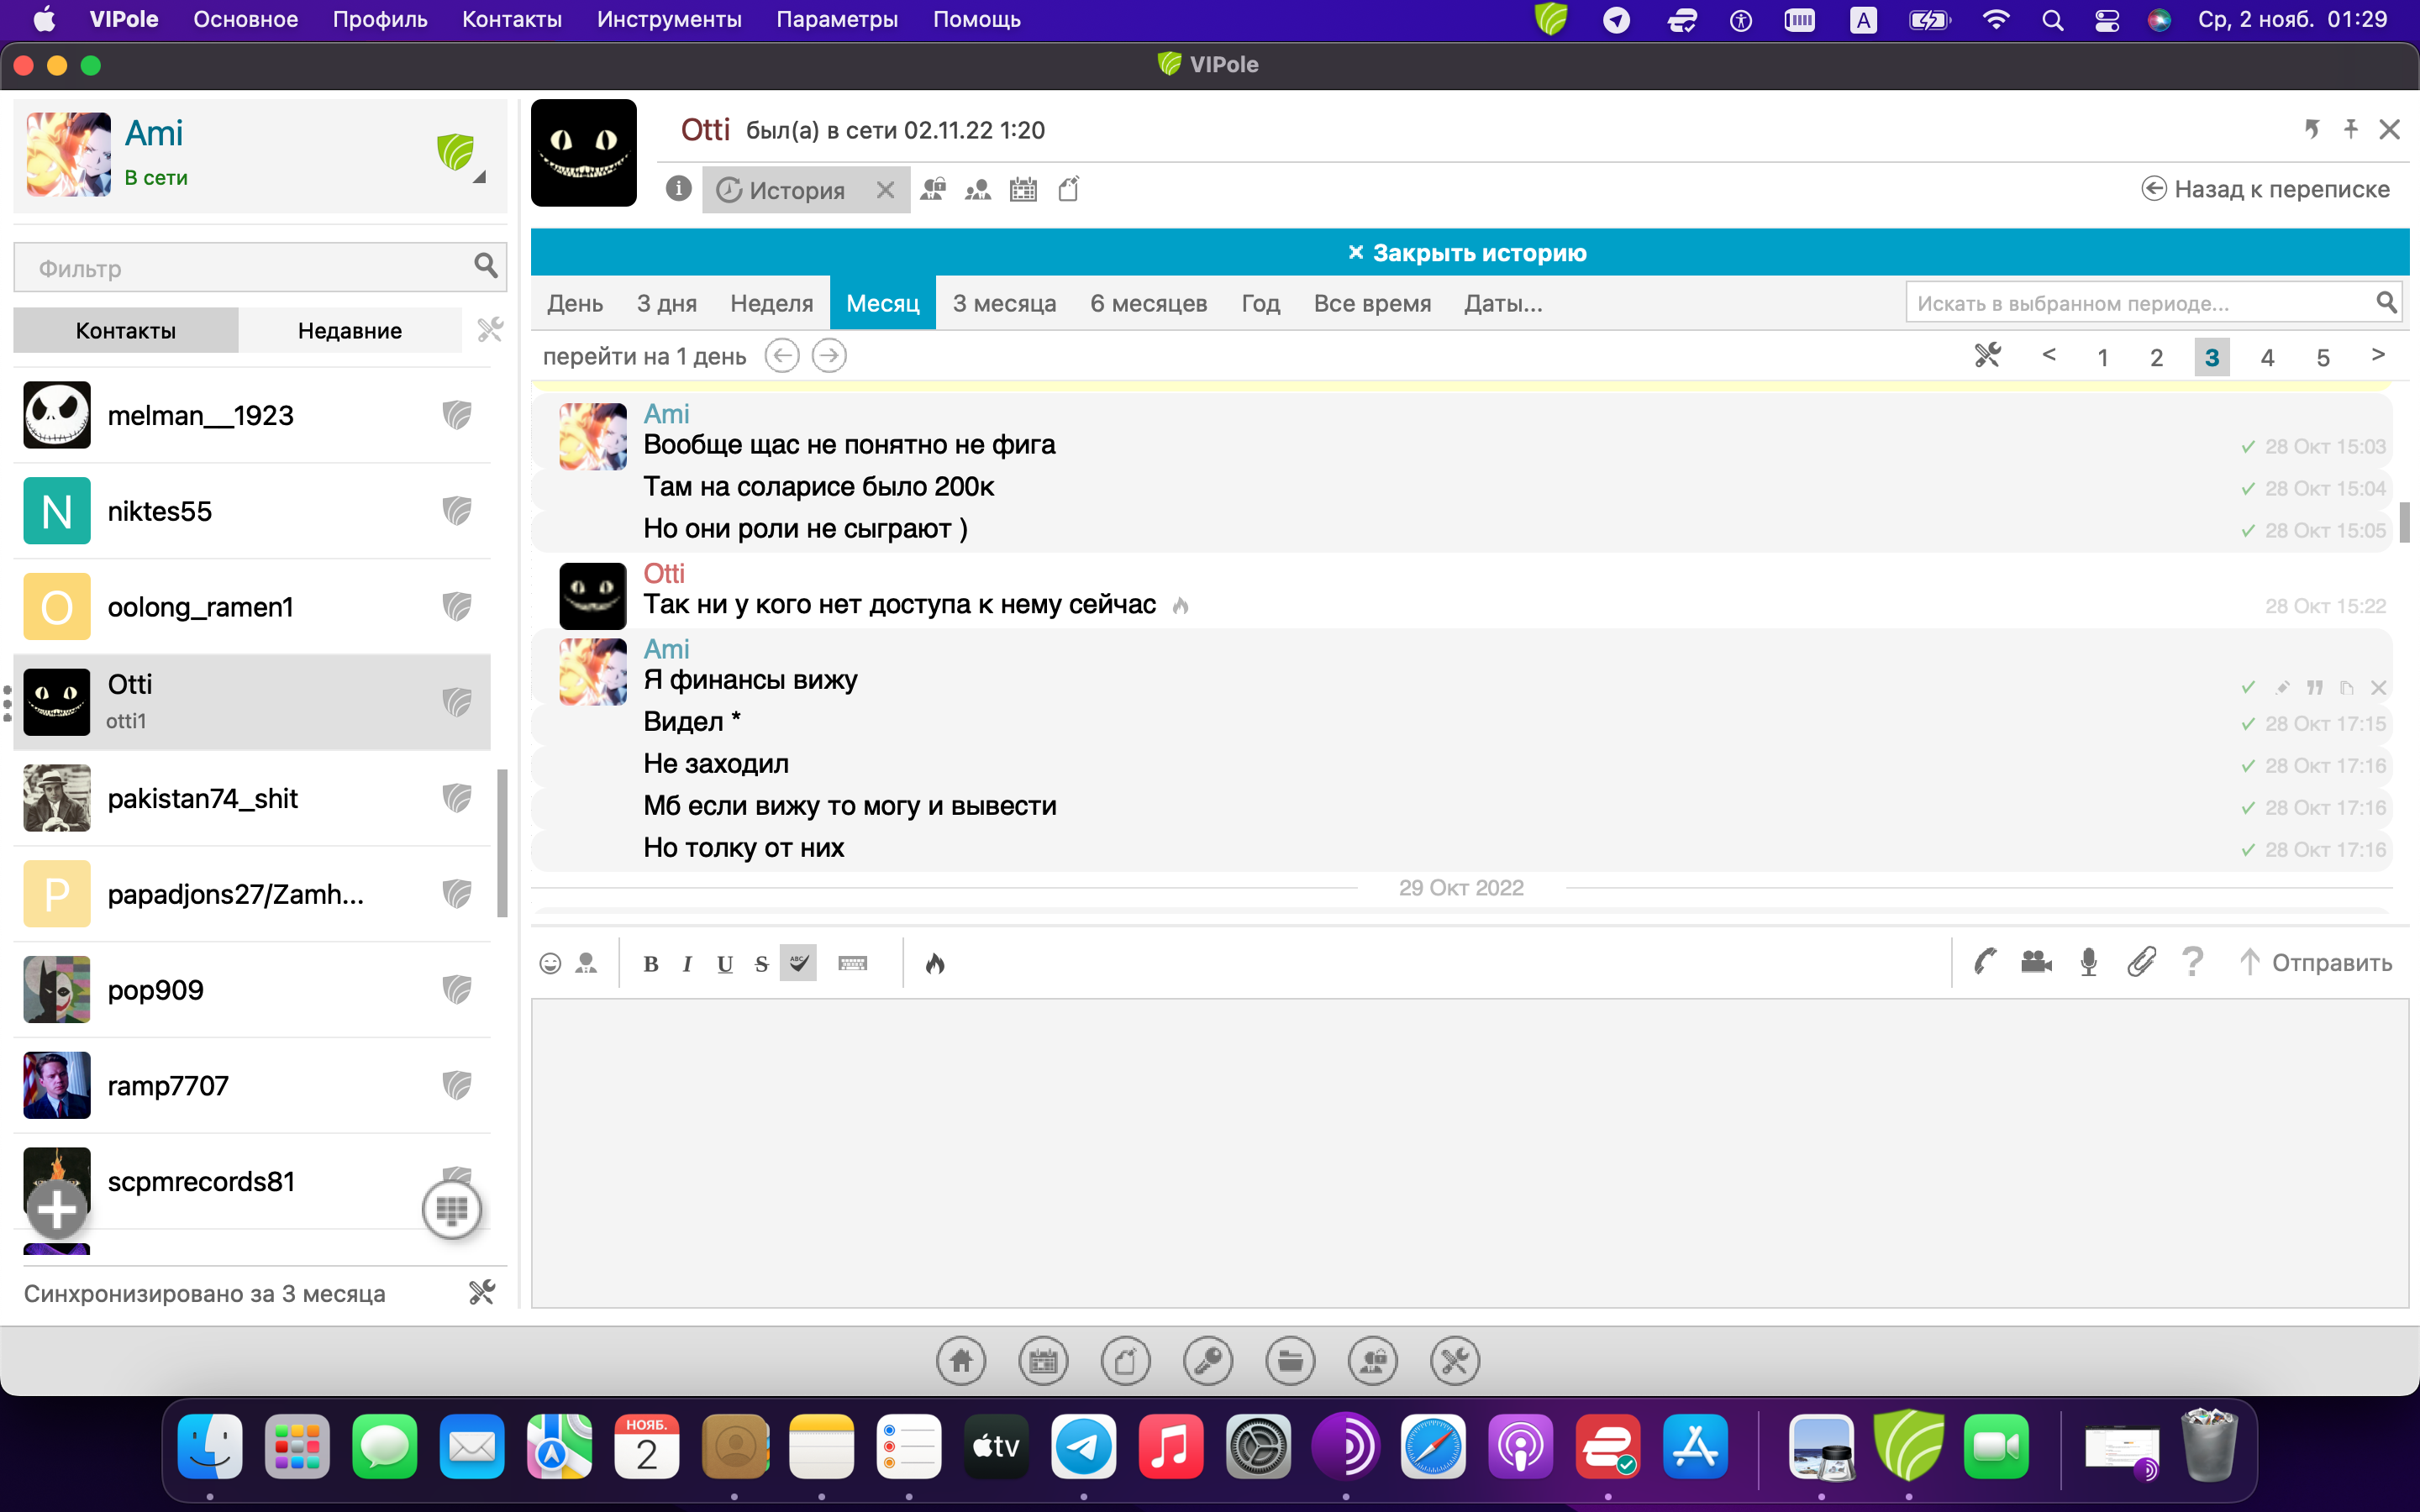The height and width of the screenshot is (1512, 2420).
Task: Click the add contact plus button
Action: click(x=57, y=1210)
